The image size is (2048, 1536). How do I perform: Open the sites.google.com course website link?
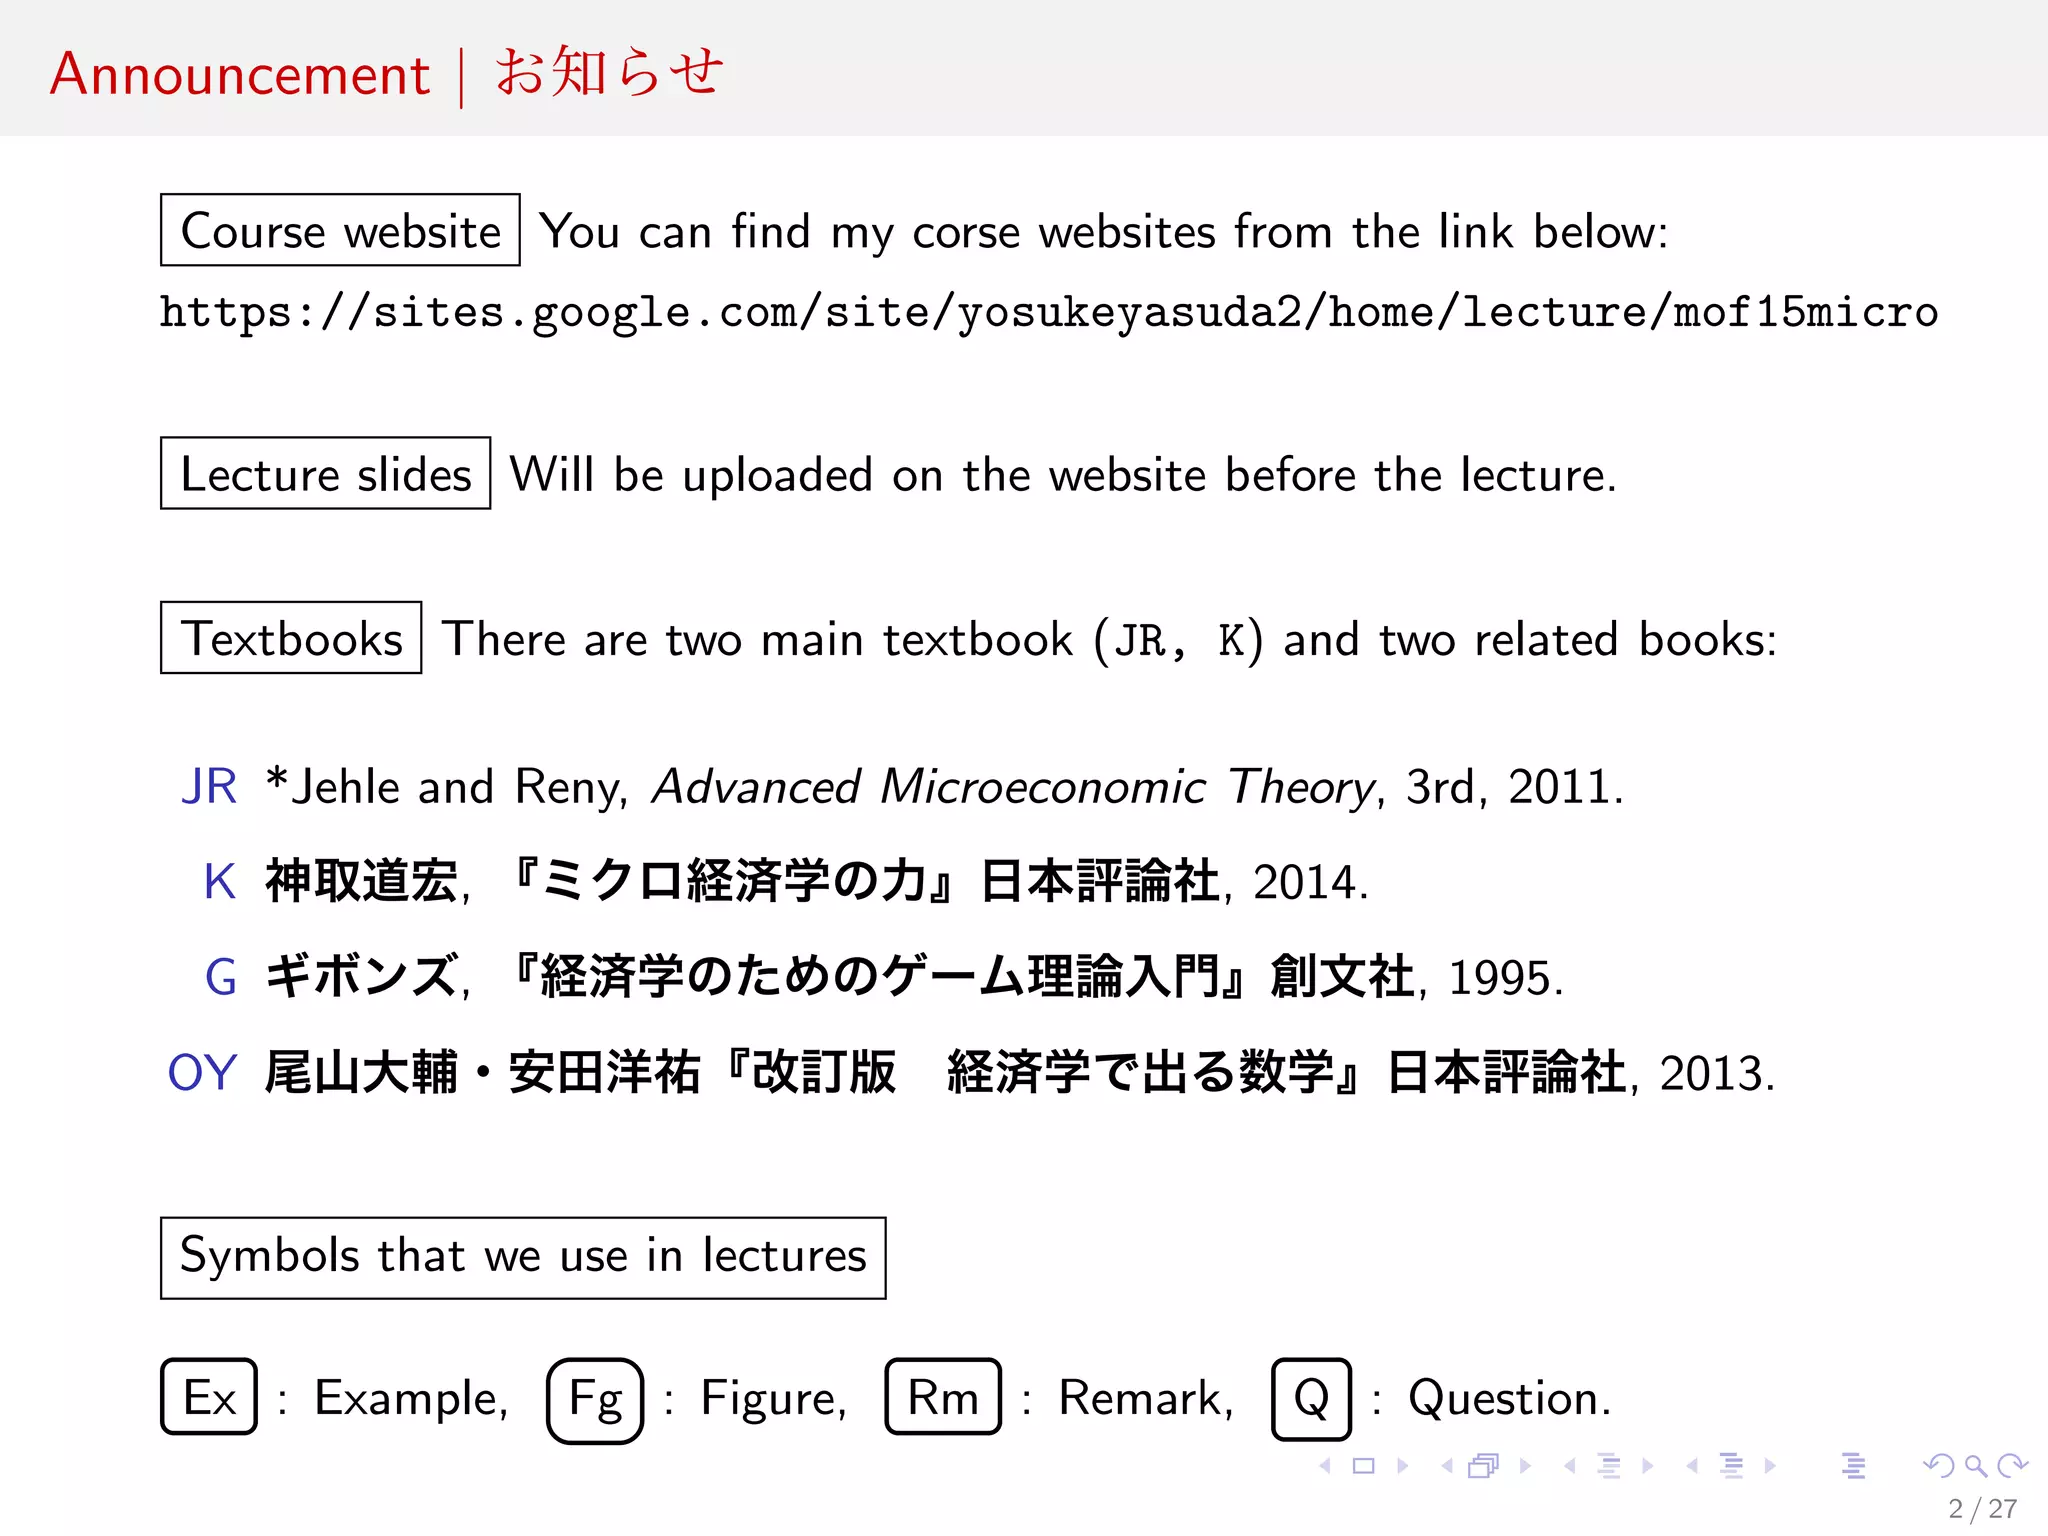pyautogui.click(x=1048, y=313)
